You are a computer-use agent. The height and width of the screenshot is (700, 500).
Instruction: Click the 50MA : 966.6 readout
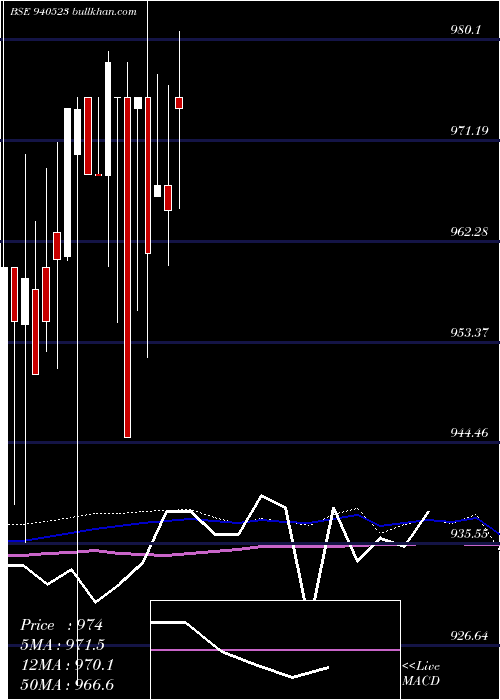pyautogui.click(x=67, y=684)
